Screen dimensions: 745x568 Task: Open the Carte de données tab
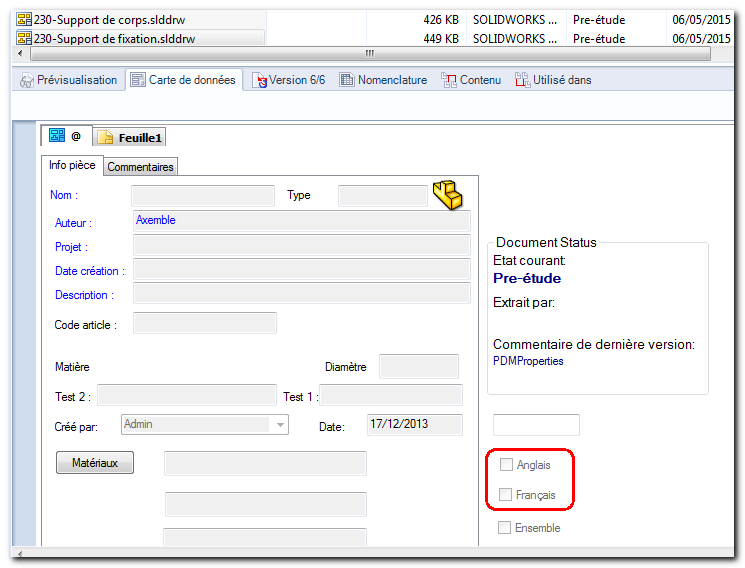coord(184,80)
